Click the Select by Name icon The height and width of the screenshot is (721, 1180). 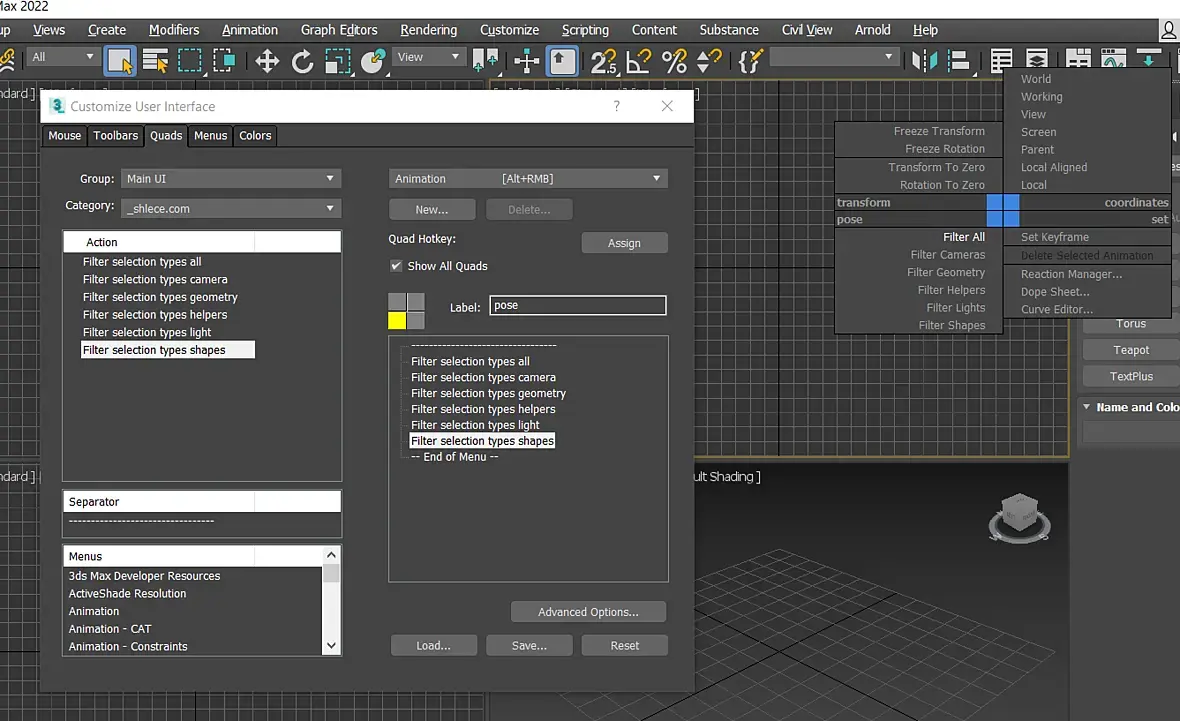pyautogui.click(x=155, y=61)
